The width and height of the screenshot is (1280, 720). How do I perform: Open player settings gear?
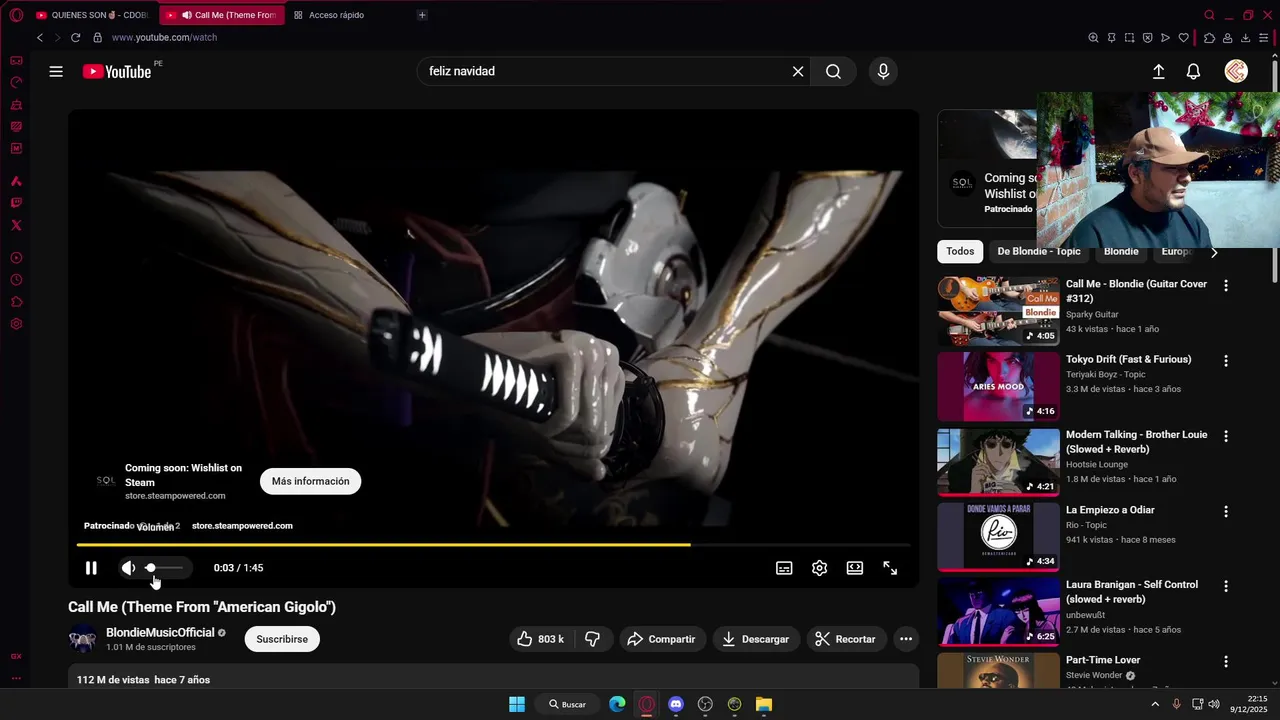click(x=819, y=568)
